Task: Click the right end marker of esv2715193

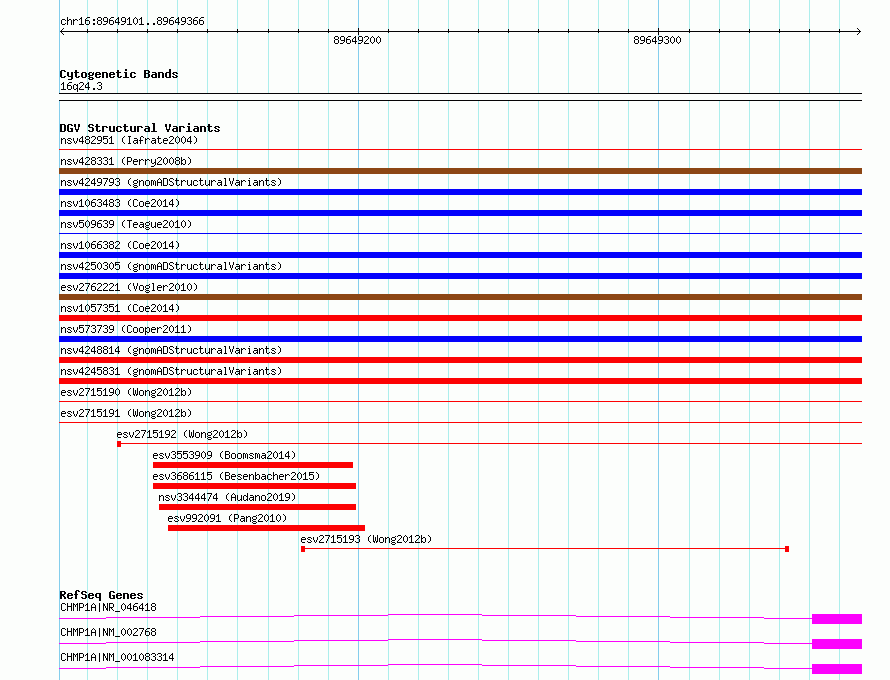Action: 787,549
